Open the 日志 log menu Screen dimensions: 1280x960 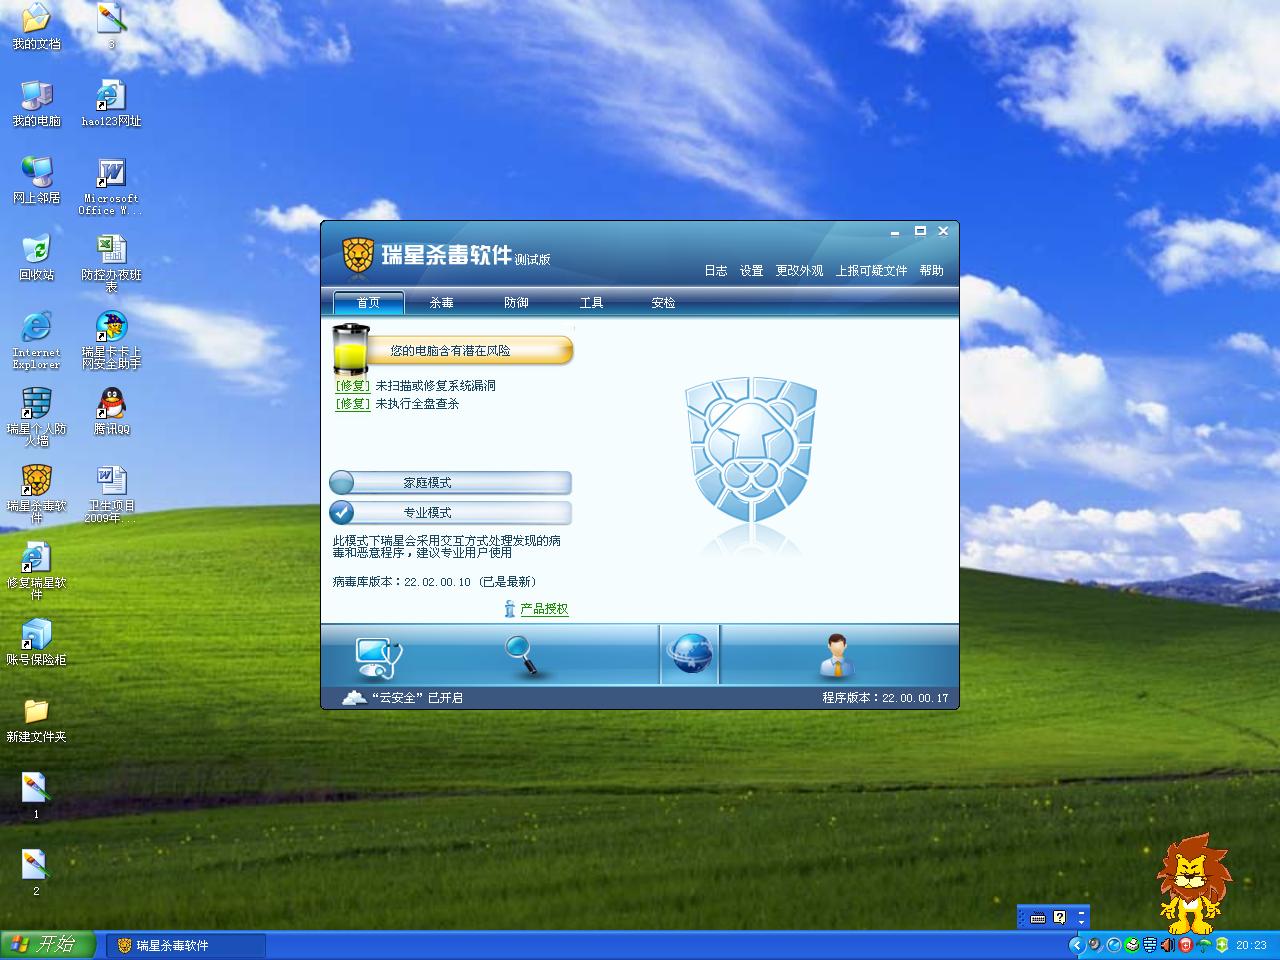pyautogui.click(x=715, y=271)
